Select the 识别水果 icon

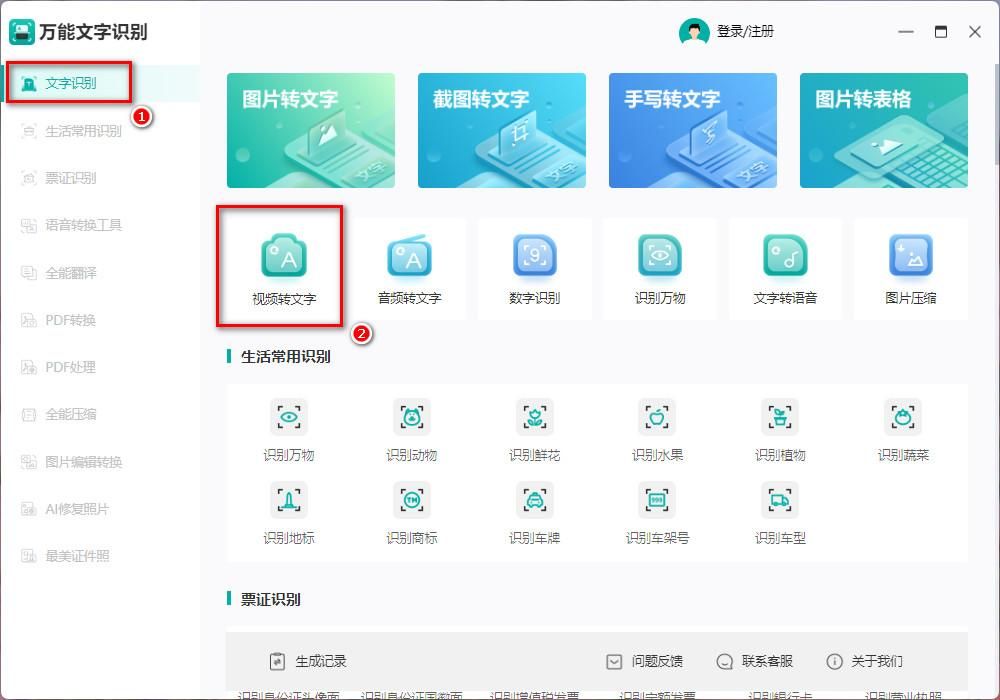click(x=657, y=430)
